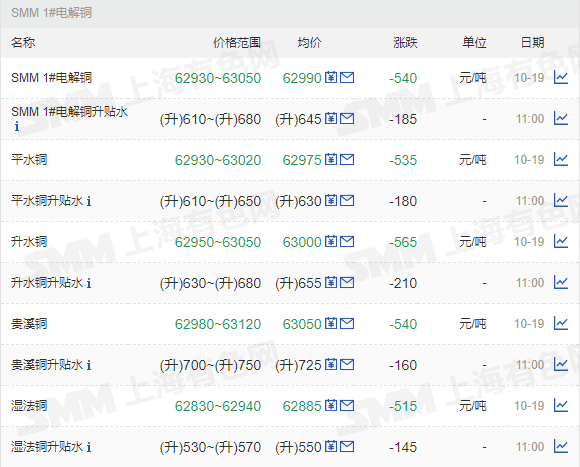Open envelope icon in 贵溪铜 row

347,324
